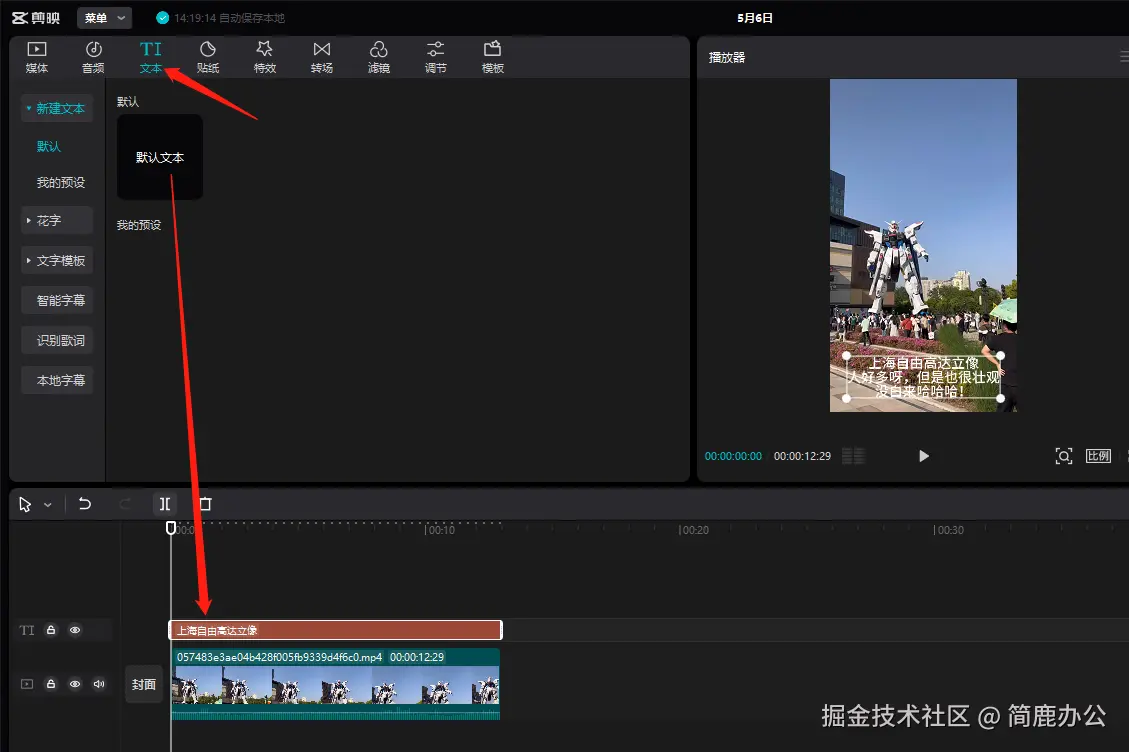Image resolution: width=1129 pixels, height=752 pixels.
Task: Open the 音频 audio panel
Action: [x=93, y=56]
